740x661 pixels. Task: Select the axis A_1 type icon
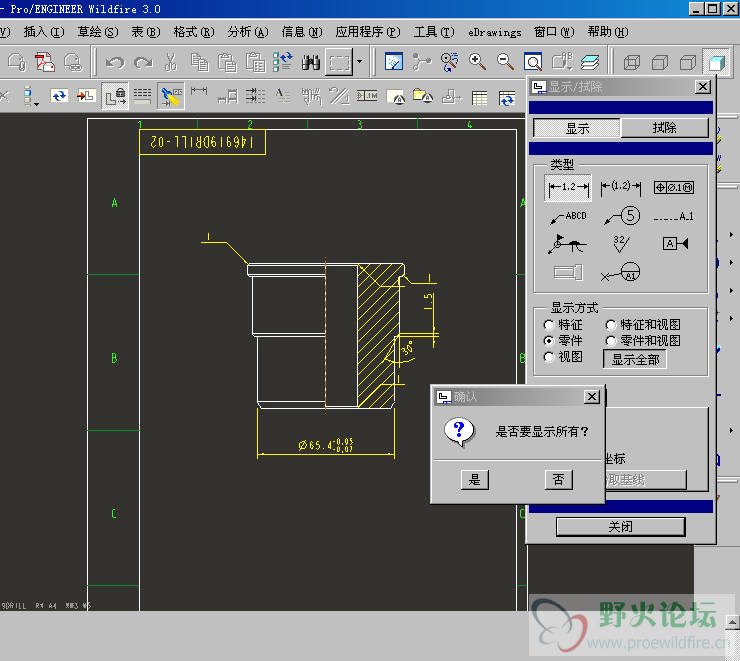point(673,217)
